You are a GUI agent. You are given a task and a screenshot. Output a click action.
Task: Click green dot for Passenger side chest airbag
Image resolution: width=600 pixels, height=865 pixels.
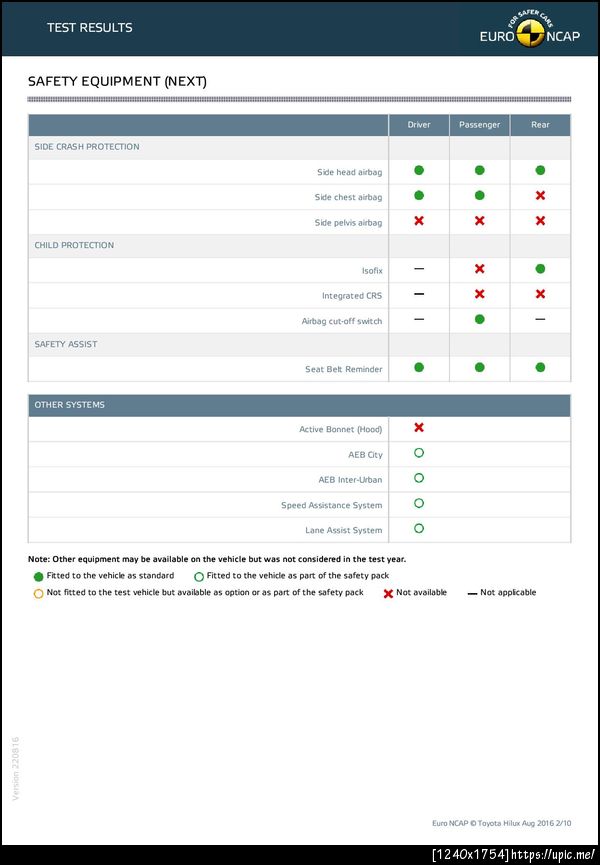(x=480, y=195)
